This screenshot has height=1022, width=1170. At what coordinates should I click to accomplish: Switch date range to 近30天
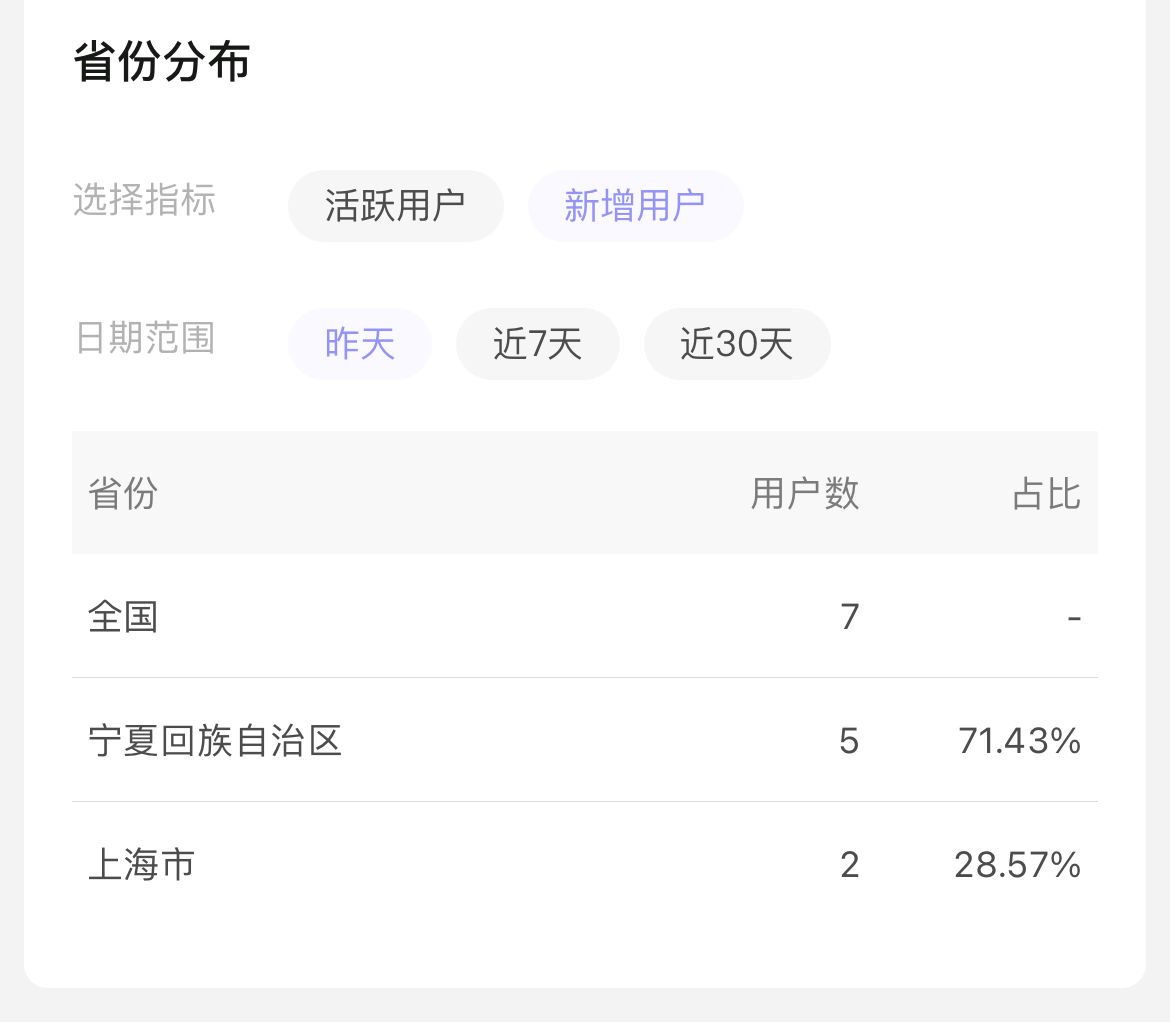(736, 344)
